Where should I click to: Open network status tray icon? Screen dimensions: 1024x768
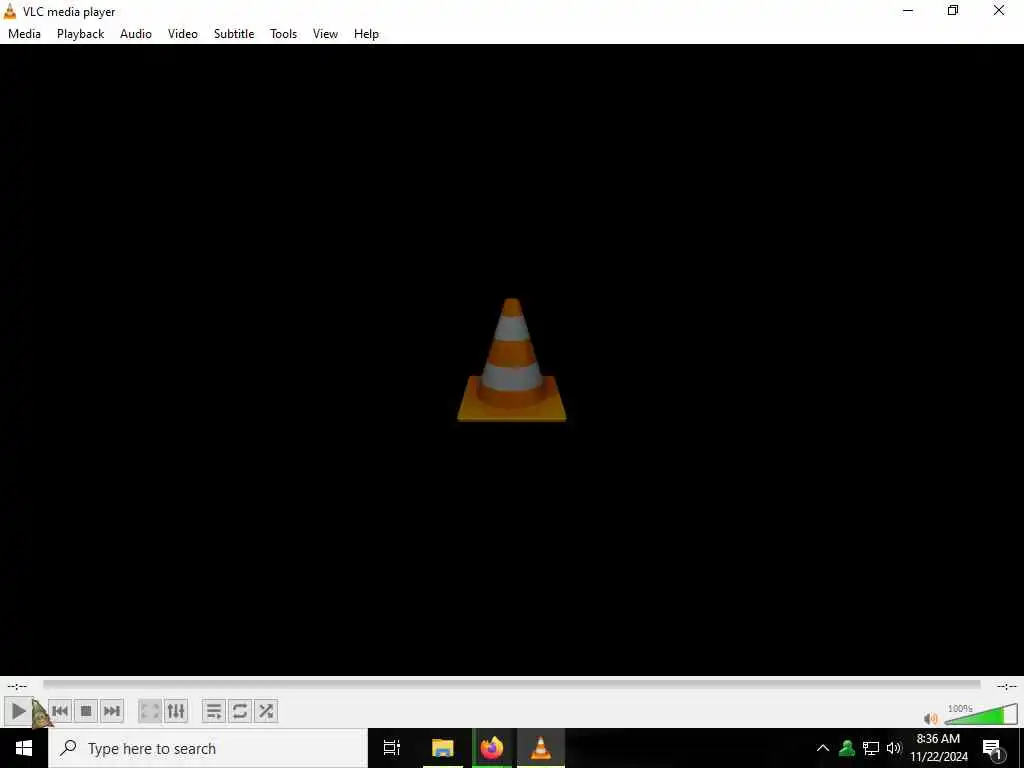(871, 748)
